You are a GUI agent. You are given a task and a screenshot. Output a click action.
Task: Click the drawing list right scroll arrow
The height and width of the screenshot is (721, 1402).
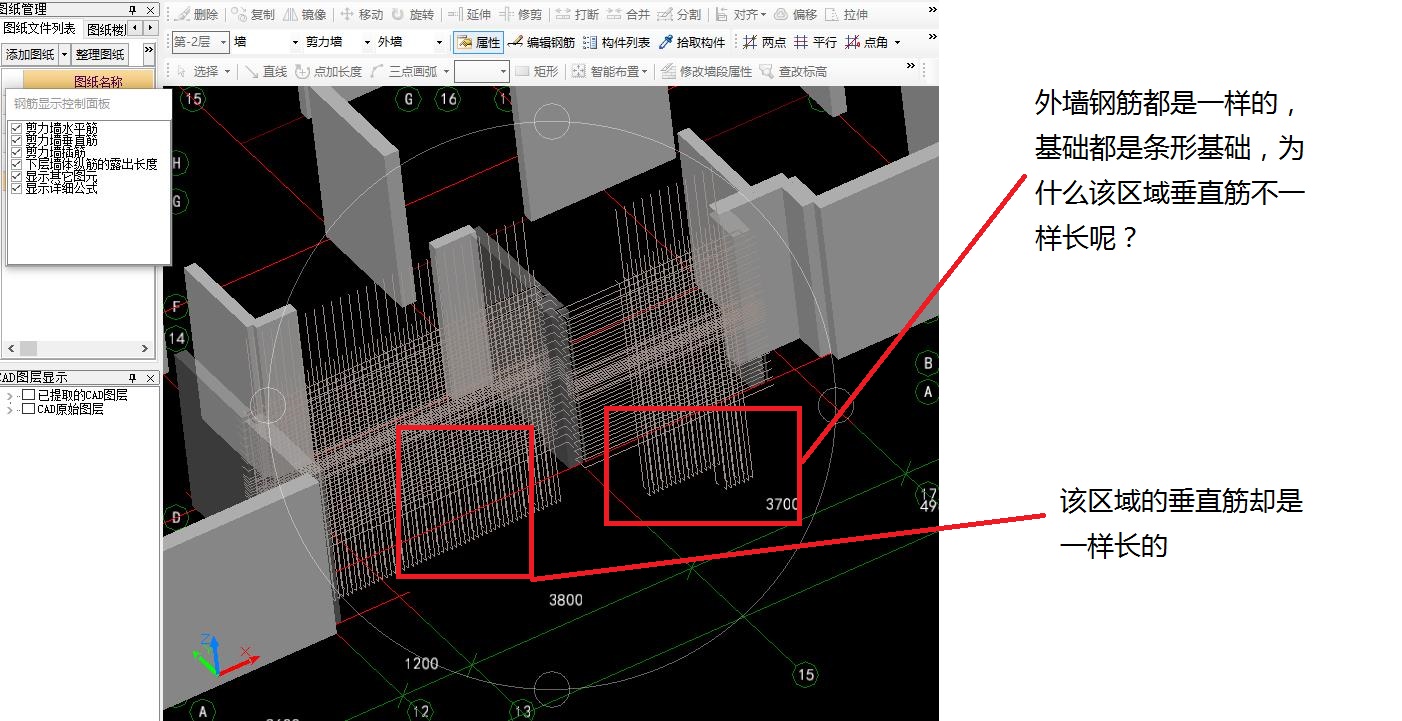click(x=145, y=348)
